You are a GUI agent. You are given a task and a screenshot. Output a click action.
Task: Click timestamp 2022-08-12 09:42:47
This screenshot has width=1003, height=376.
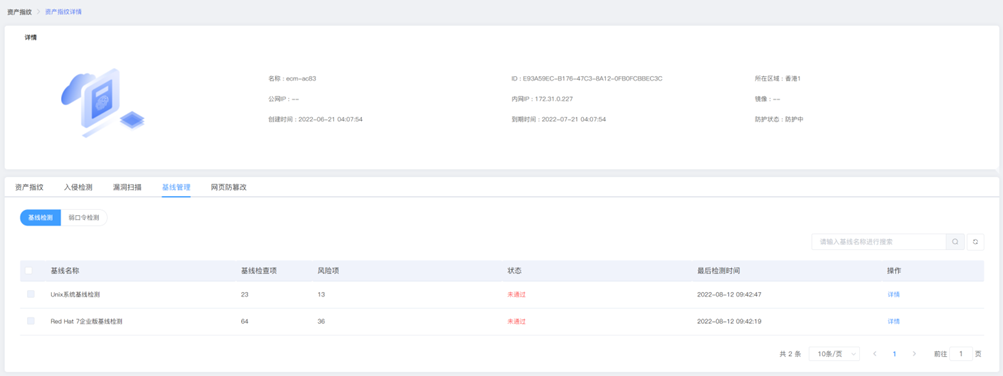[x=729, y=295]
